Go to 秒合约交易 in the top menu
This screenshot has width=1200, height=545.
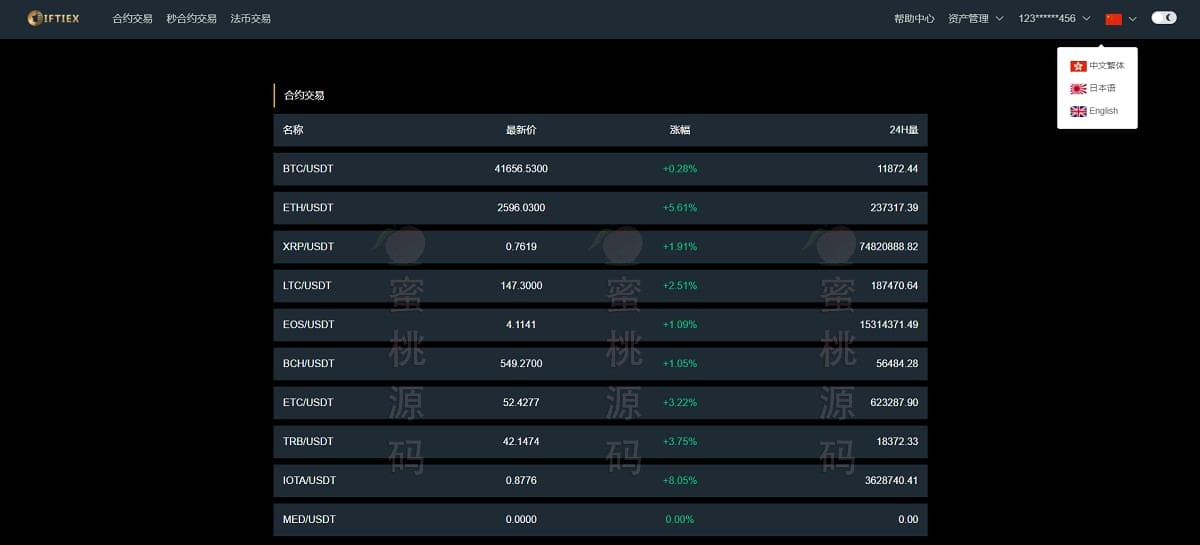click(191, 19)
